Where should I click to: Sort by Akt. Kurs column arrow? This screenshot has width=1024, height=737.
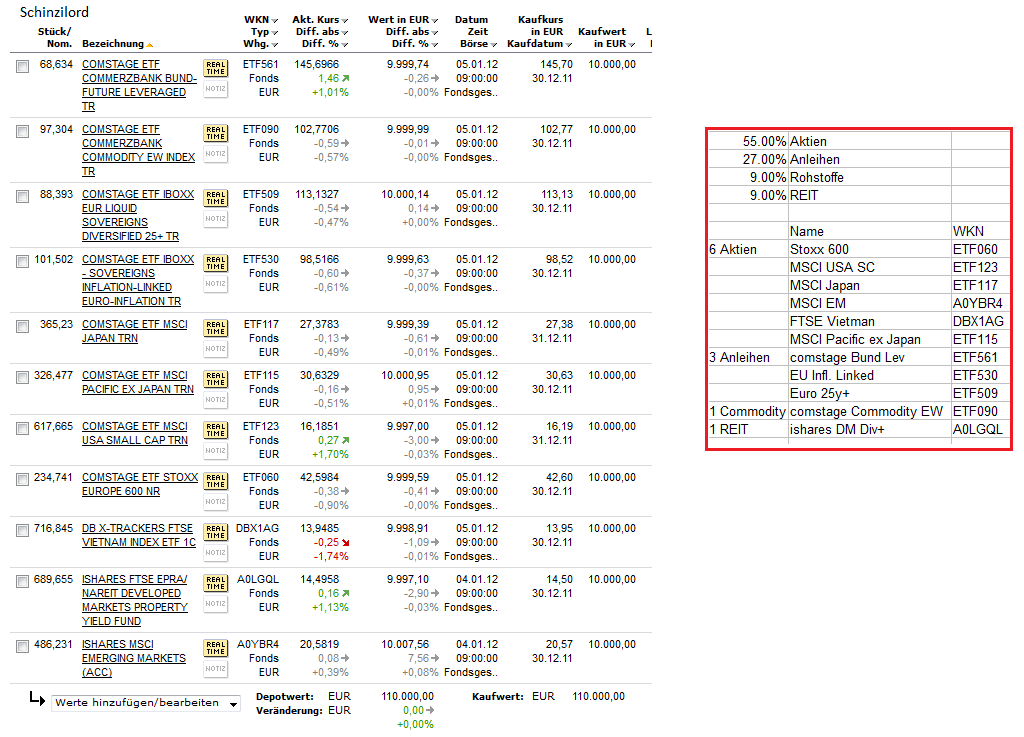pyautogui.click(x=345, y=21)
